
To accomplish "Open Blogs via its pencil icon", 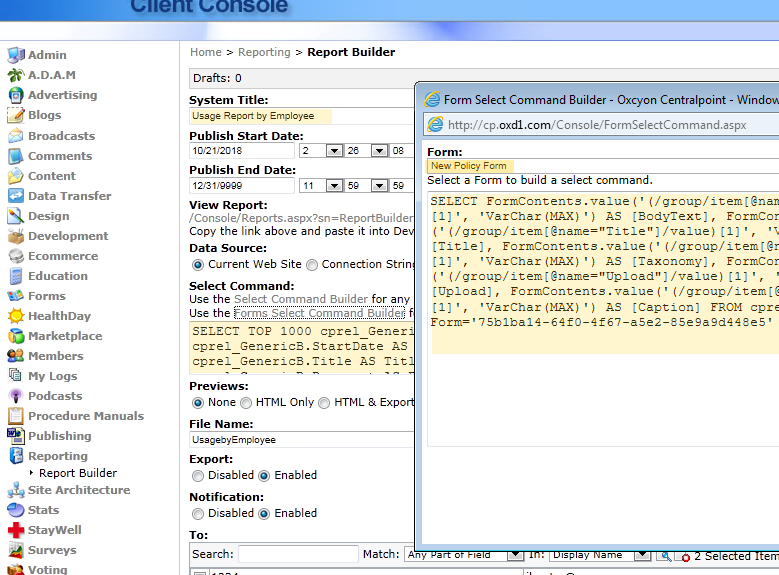I will click(15, 115).
